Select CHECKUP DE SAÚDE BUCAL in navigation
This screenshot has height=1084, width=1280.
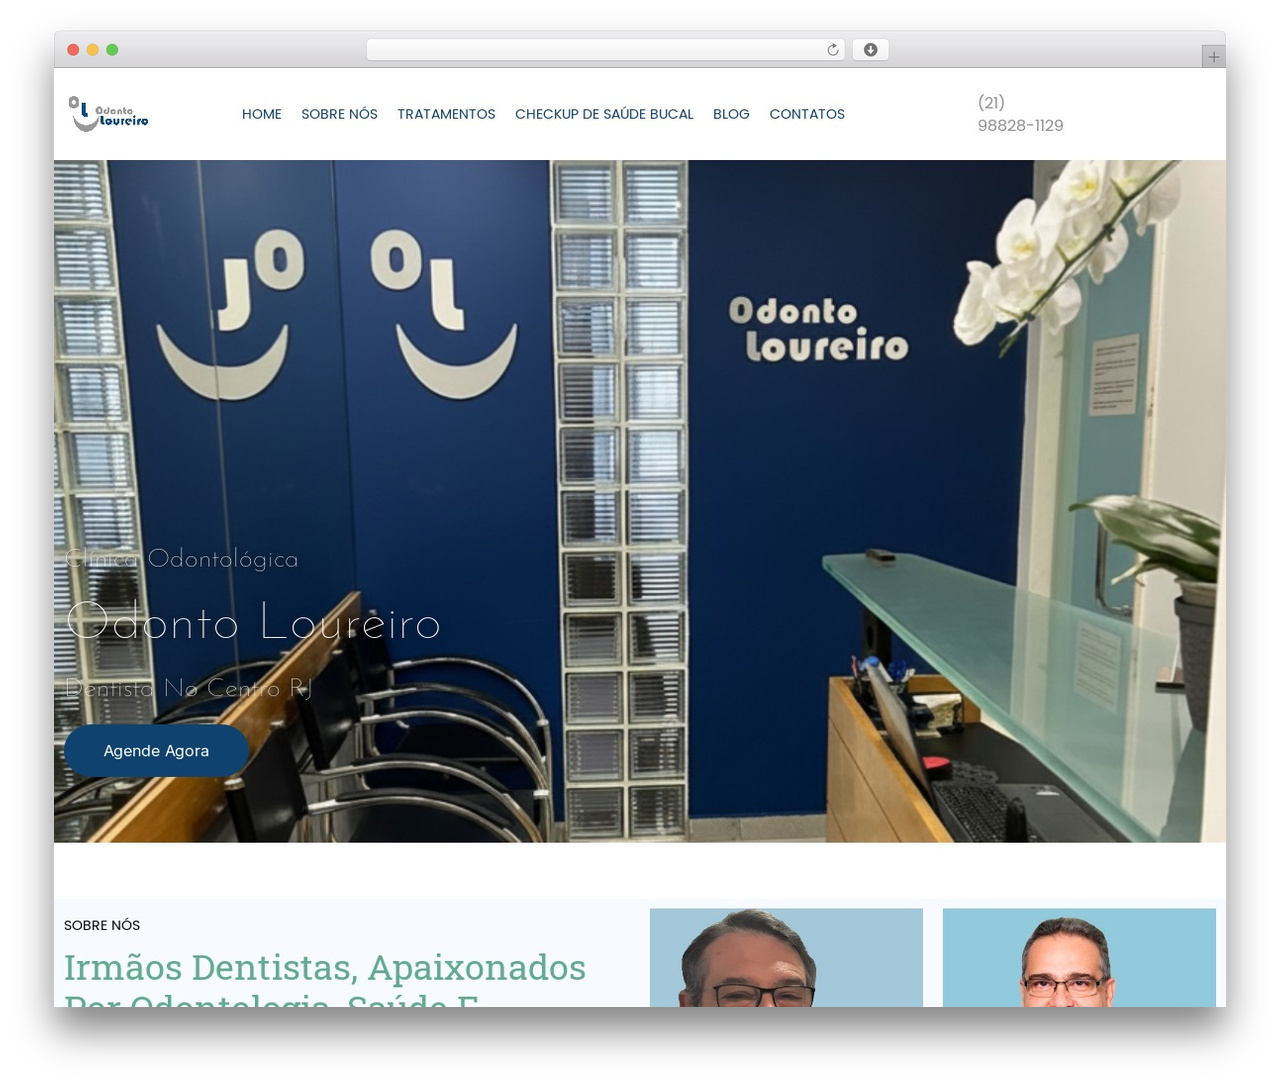[x=604, y=114]
